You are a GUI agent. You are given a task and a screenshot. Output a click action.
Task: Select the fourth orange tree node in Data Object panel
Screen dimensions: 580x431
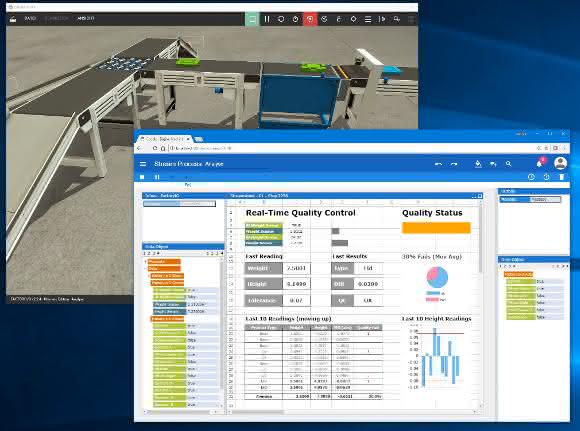(167, 283)
